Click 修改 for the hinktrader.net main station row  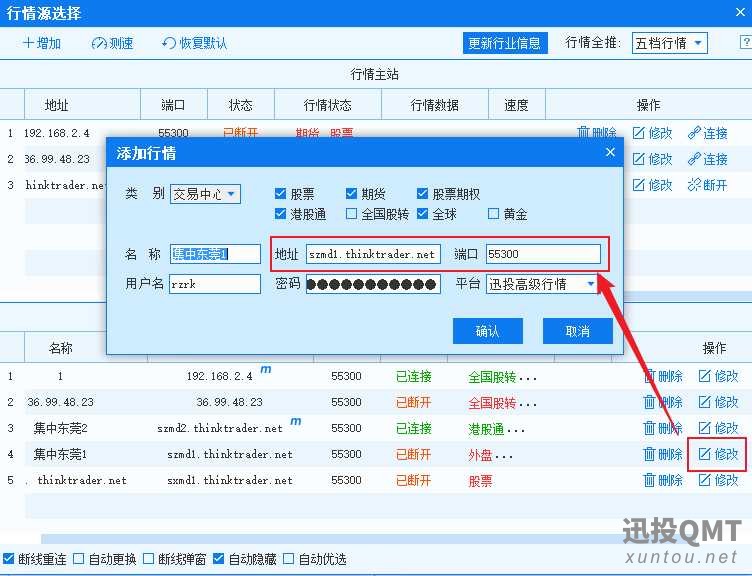pos(652,185)
